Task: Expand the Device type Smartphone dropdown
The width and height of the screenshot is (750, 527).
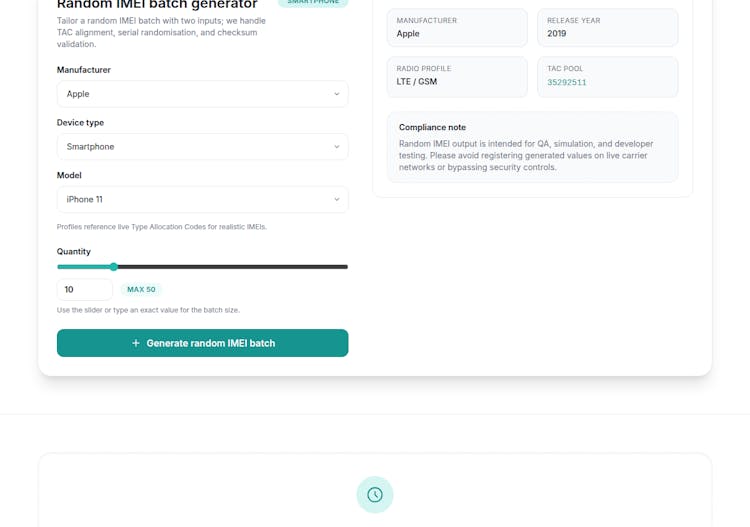Action: coord(202,147)
